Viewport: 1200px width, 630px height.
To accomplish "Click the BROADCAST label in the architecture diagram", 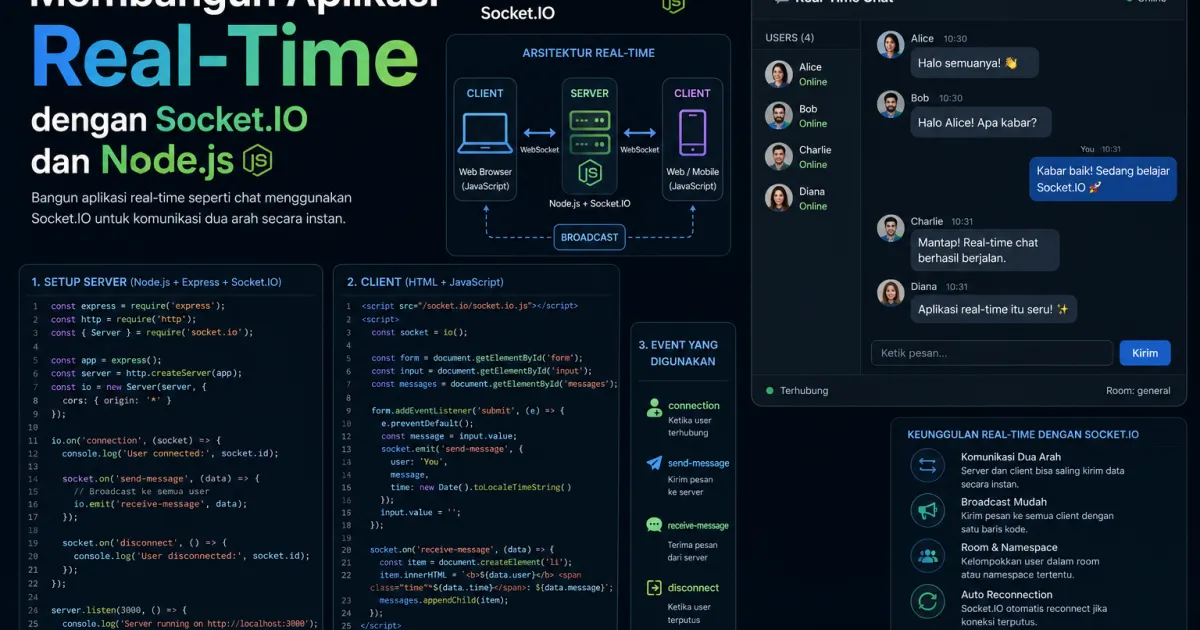I will pos(589,238).
